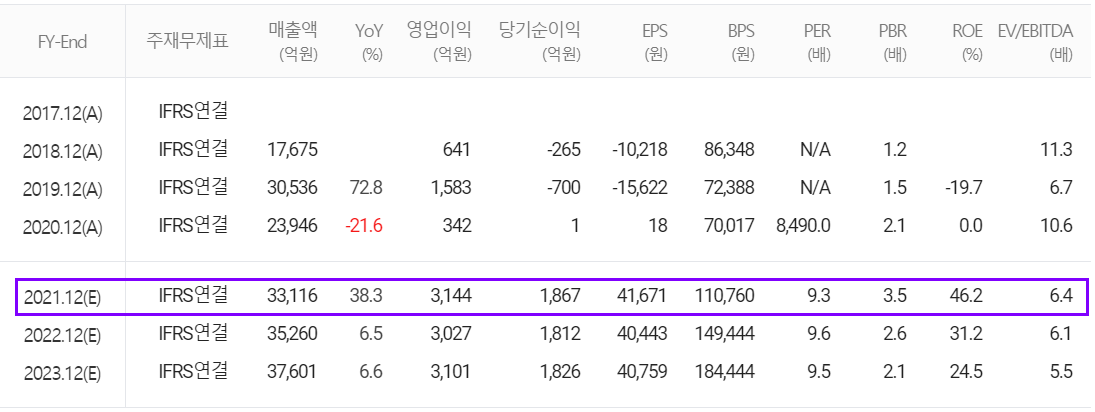Click the BPS value 110,760

(x=725, y=296)
